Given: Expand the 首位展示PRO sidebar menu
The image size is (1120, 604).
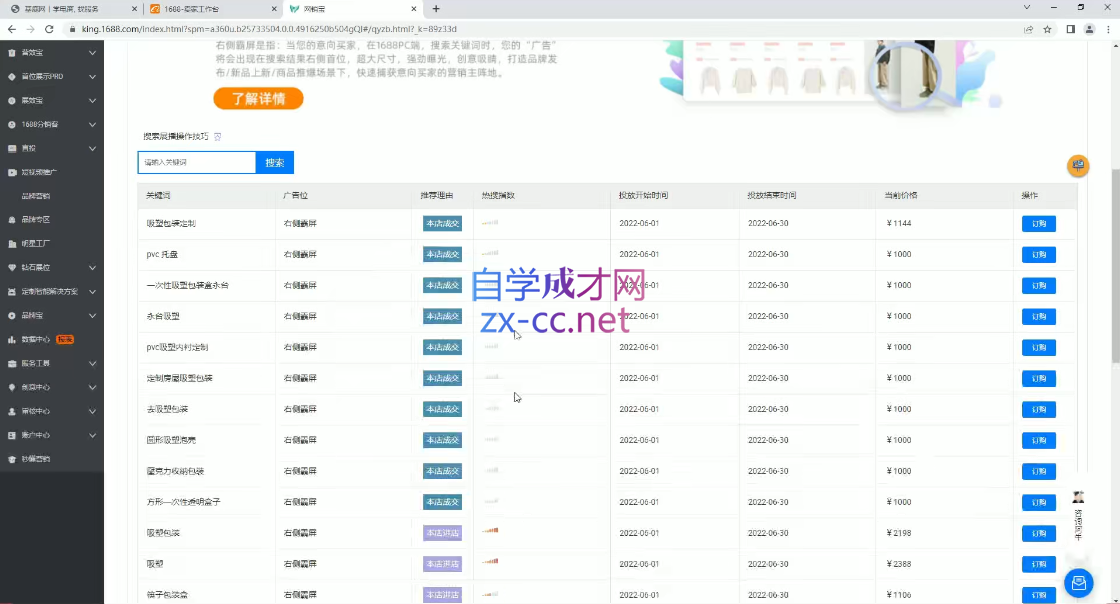Looking at the screenshot, I should pos(92,77).
